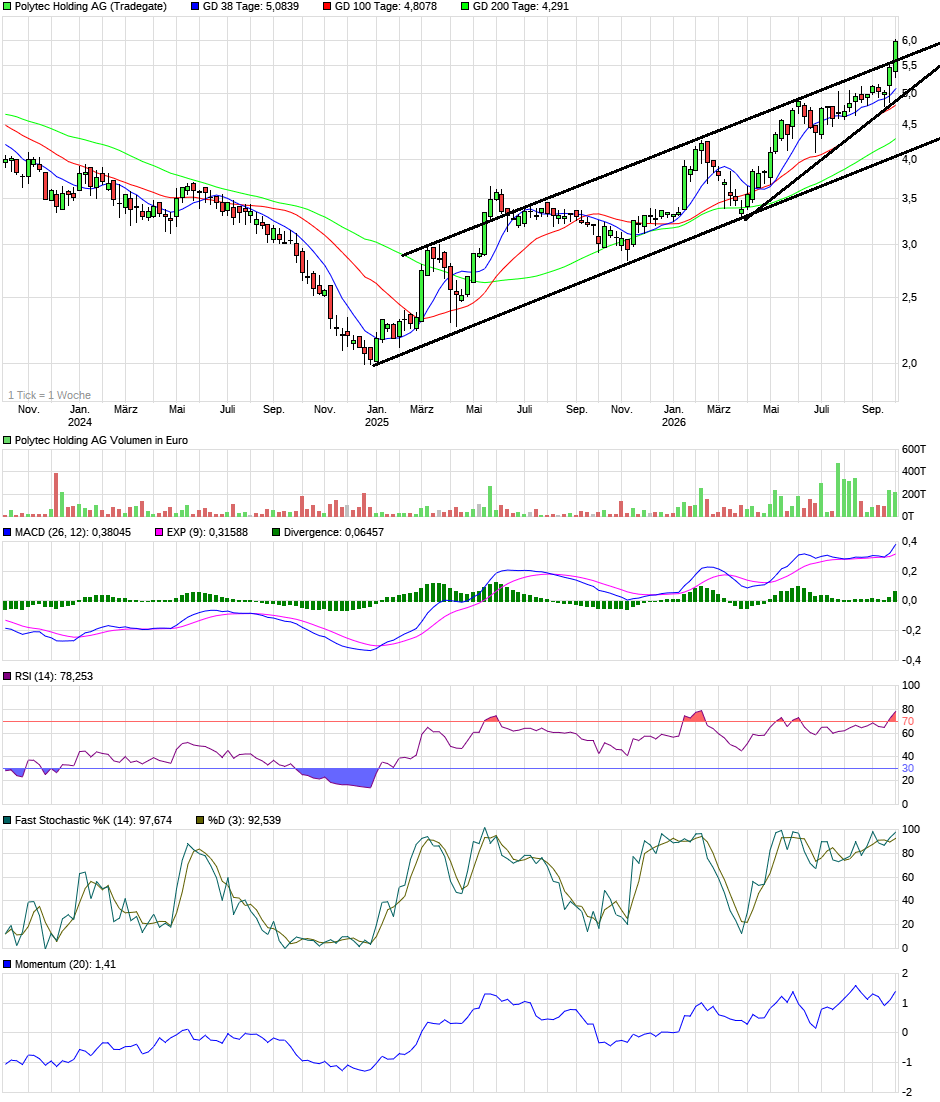Image resolution: width=940 pixels, height=1102 pixels.
Task: Click the magenta EXP (9) legend square
Action: pyautogui.click(x=160, y=533)
